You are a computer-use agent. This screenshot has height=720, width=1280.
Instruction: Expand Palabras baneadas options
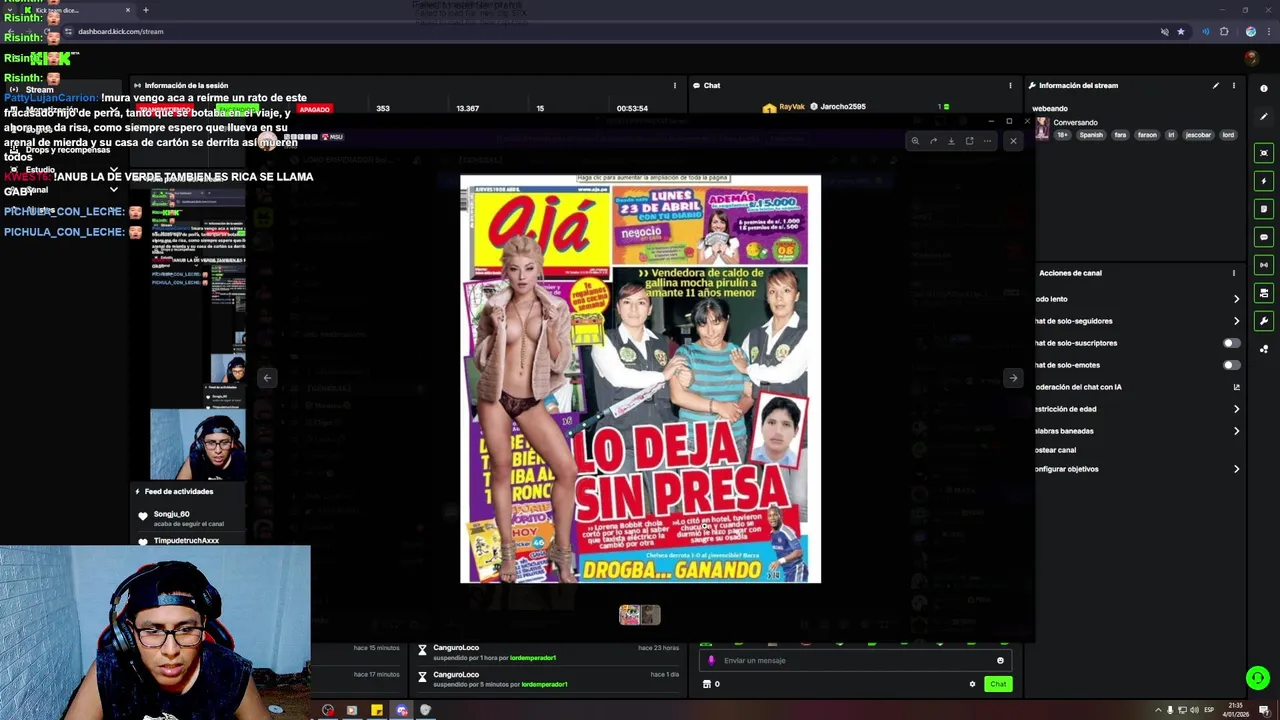point(1236,431)
